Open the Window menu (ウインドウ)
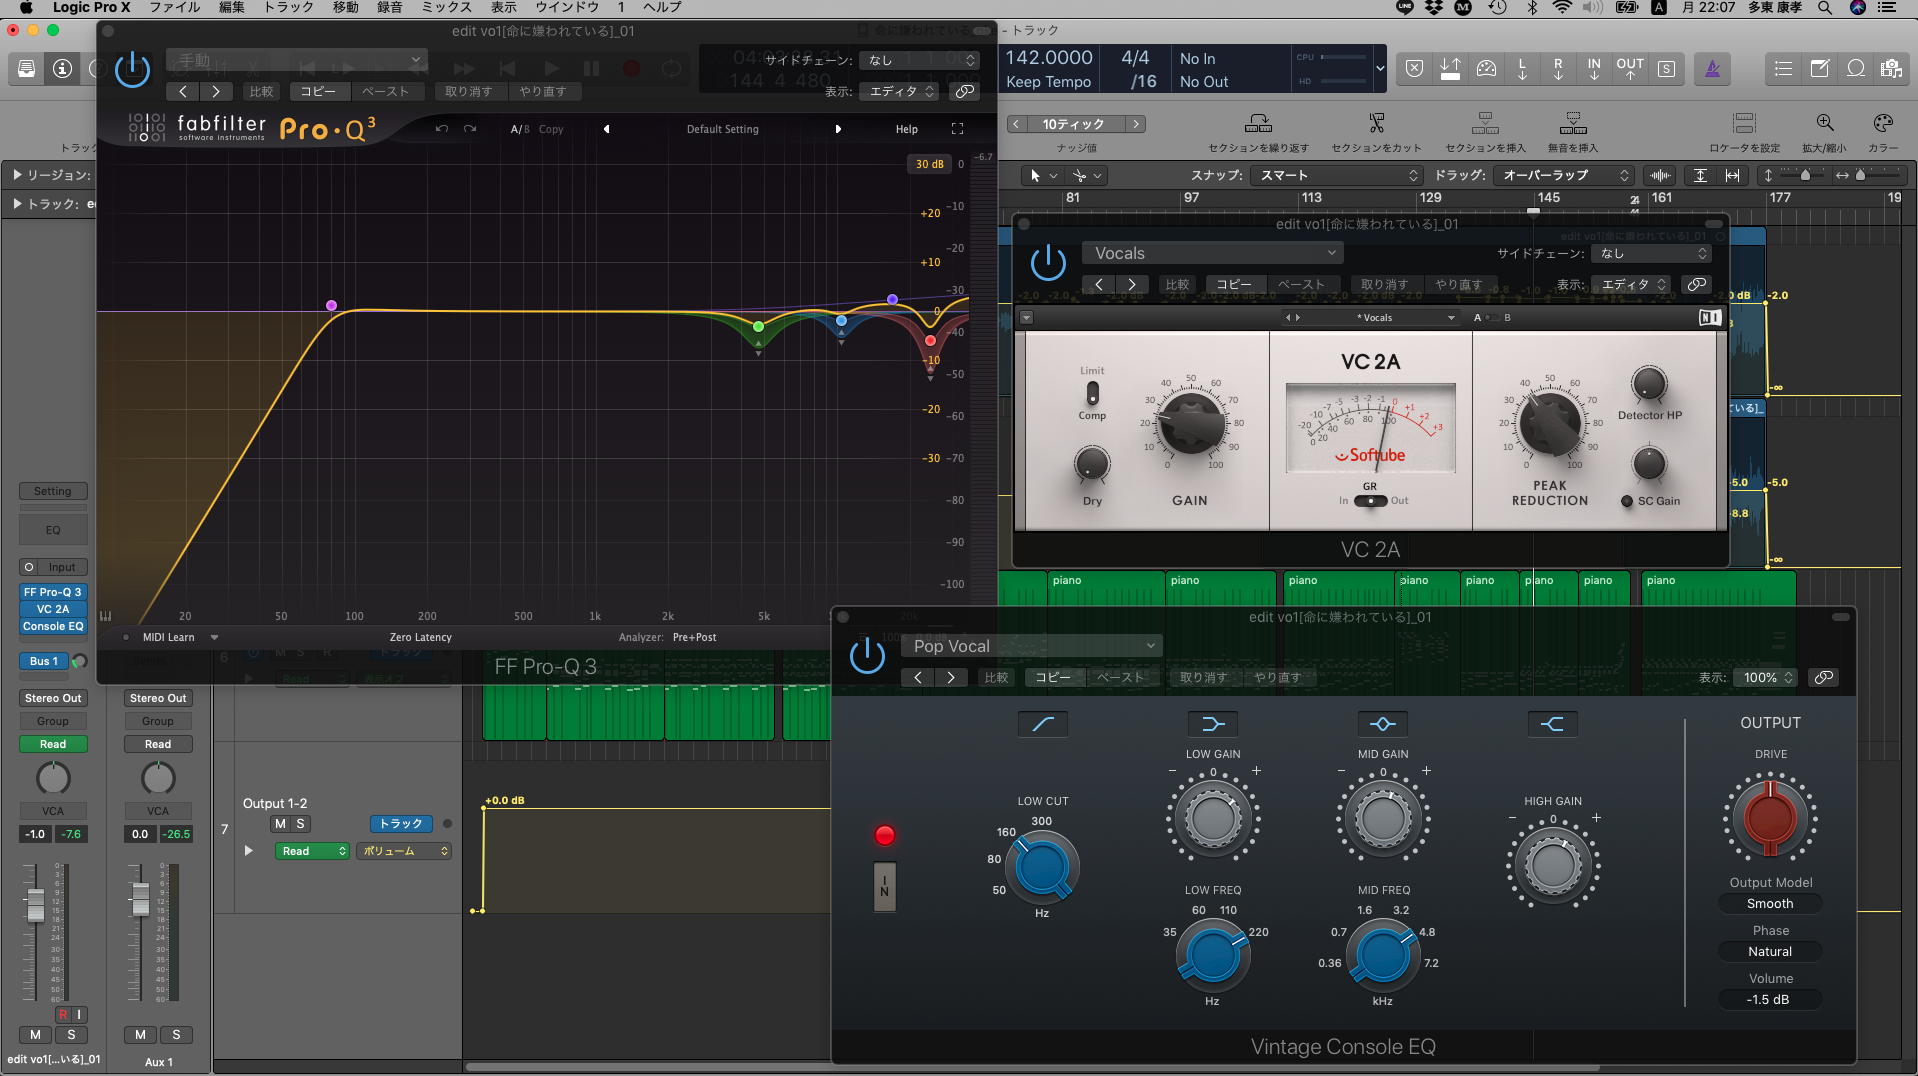The image size is (1918, 1076). [x=566, y=8]
